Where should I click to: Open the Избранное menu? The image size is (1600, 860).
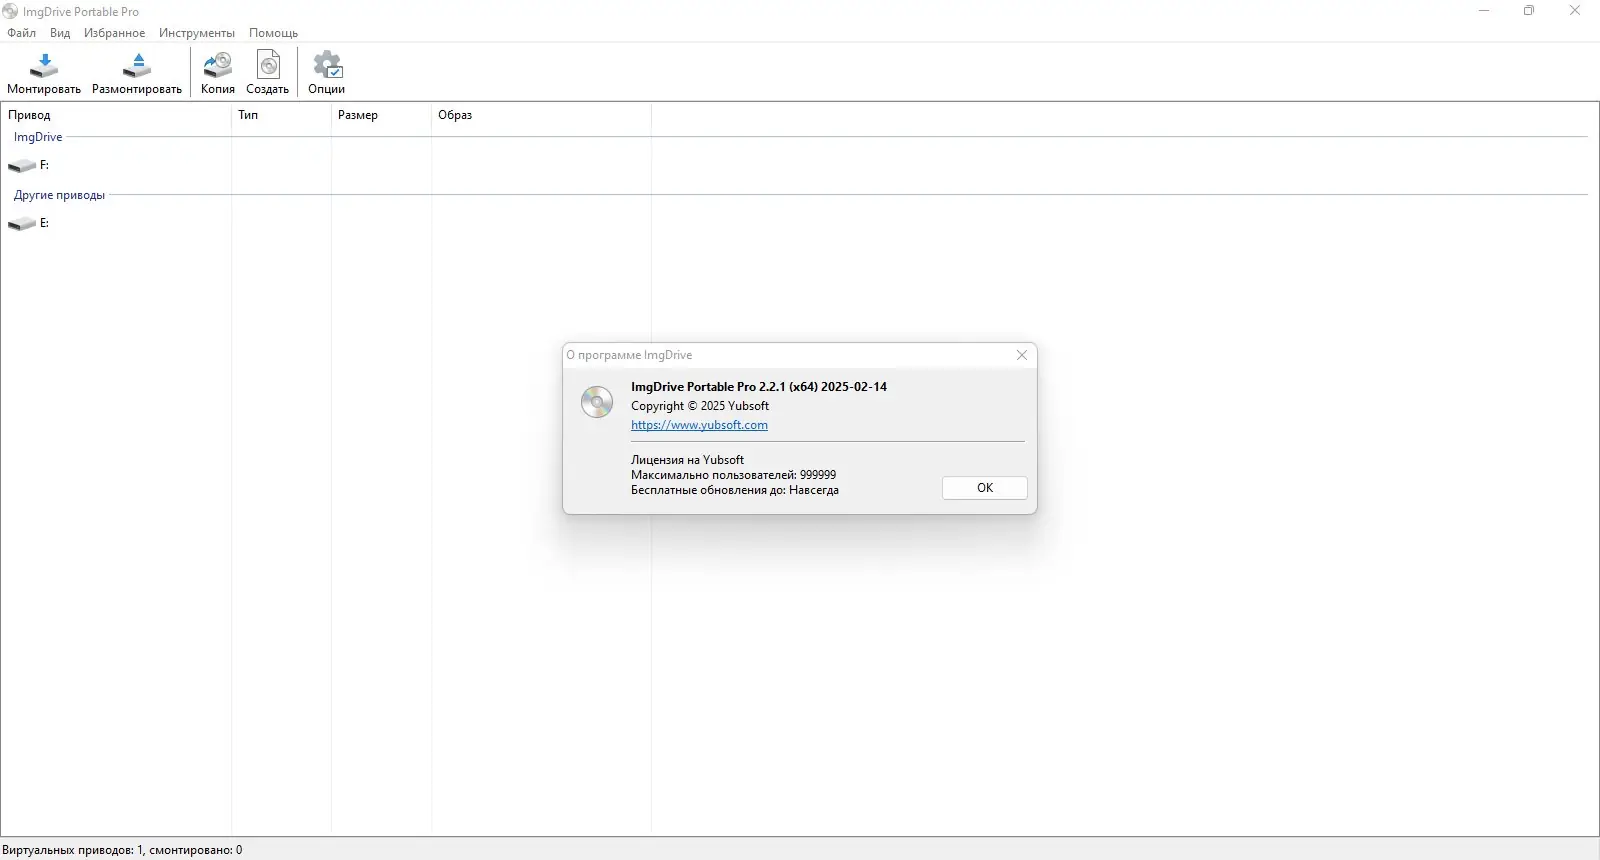tap(114, 33)
